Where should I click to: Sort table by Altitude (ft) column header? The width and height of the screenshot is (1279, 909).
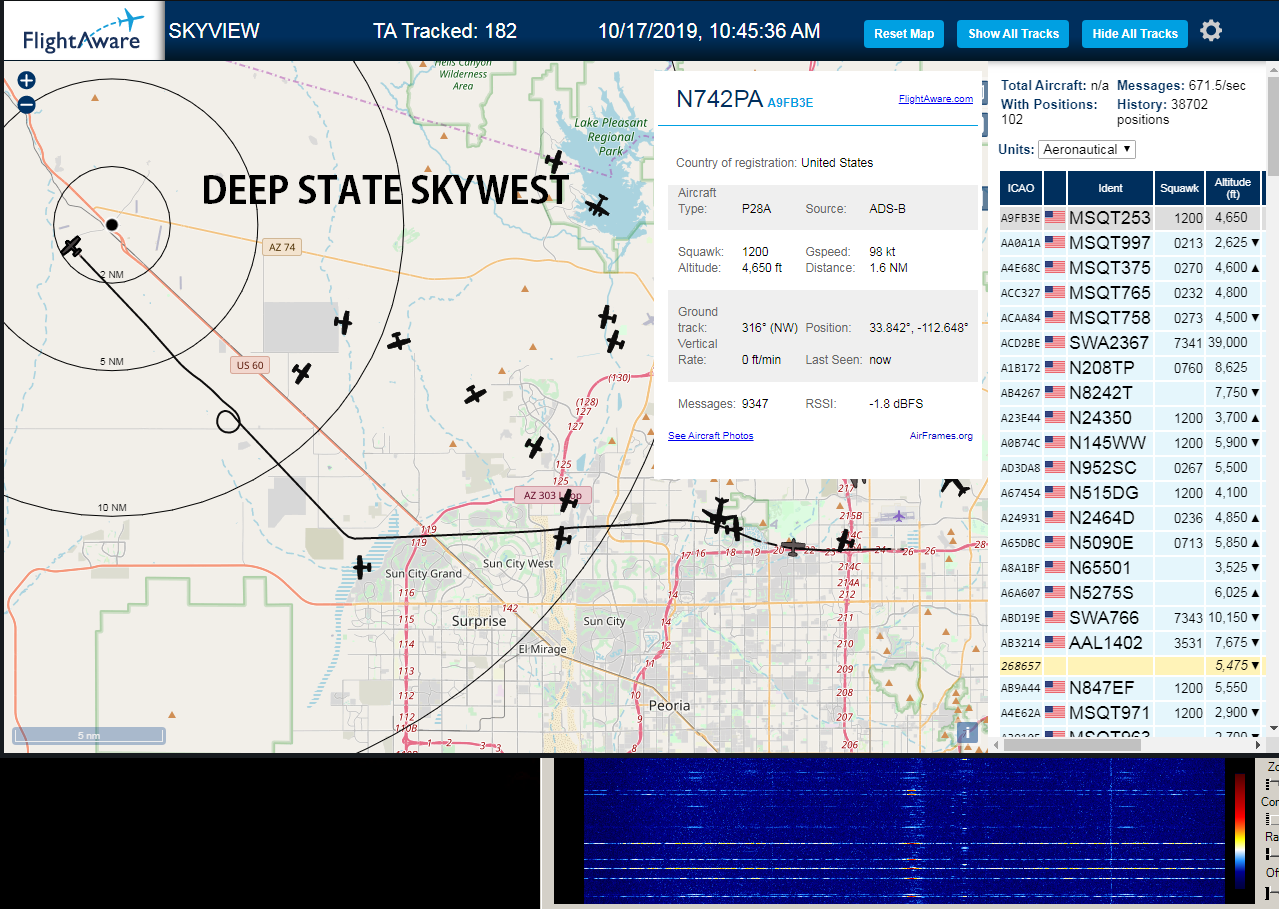tap(1232, 188)
